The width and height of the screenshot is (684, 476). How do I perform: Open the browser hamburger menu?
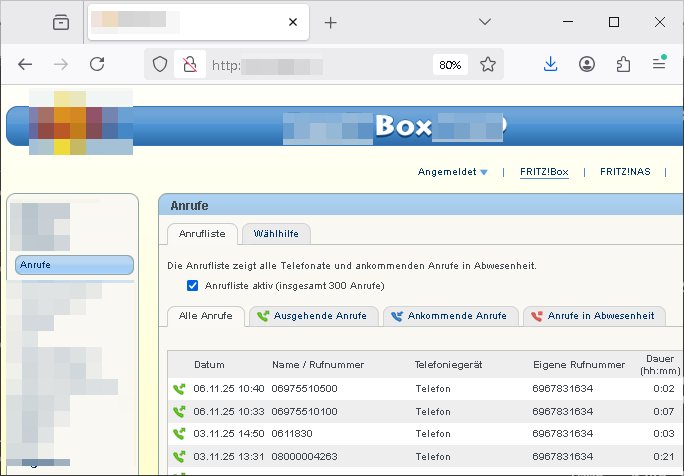[x=659, y=64]
